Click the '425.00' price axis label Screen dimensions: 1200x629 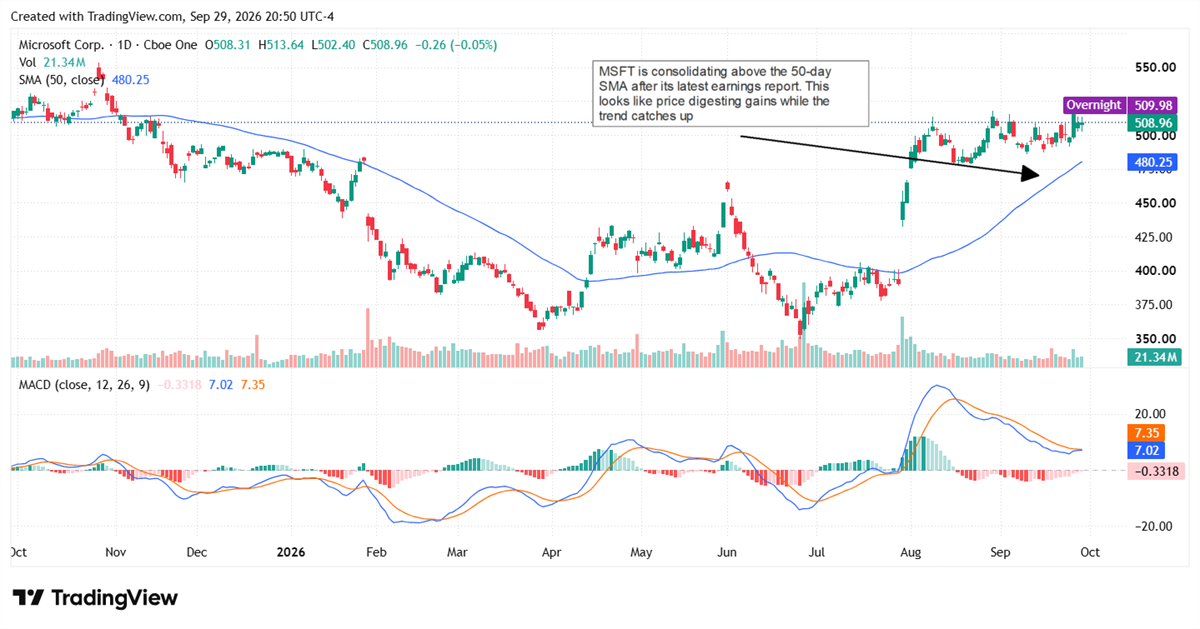pyautogui.click(x=1153, y=237)
